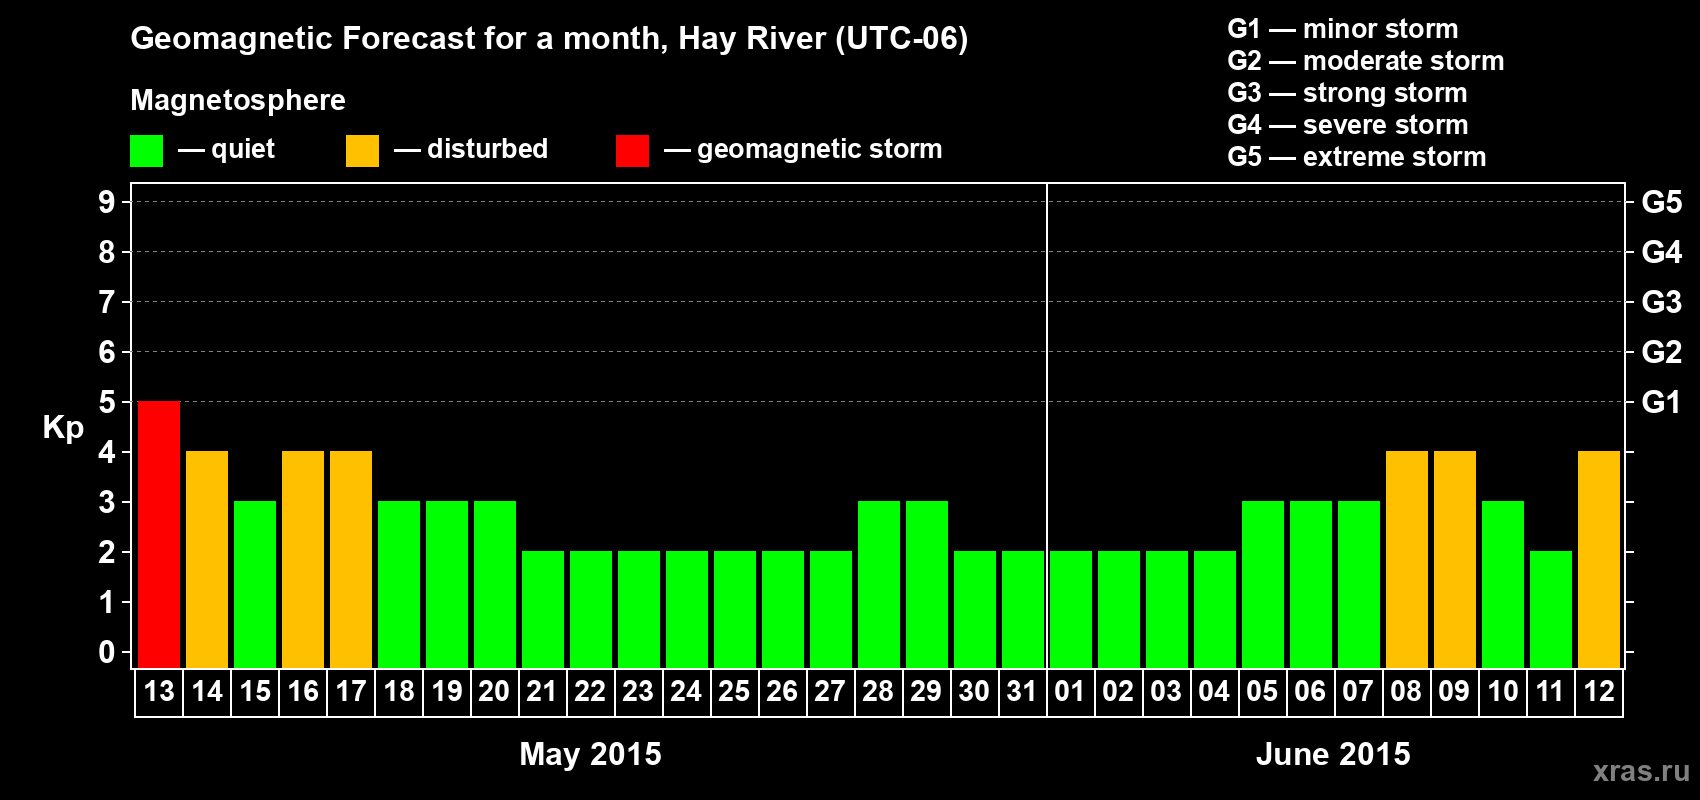The height and width of the screenshot is (800, 1700).
Task: Click the Geomagnetic Forecast chart title
Action: 549,39
